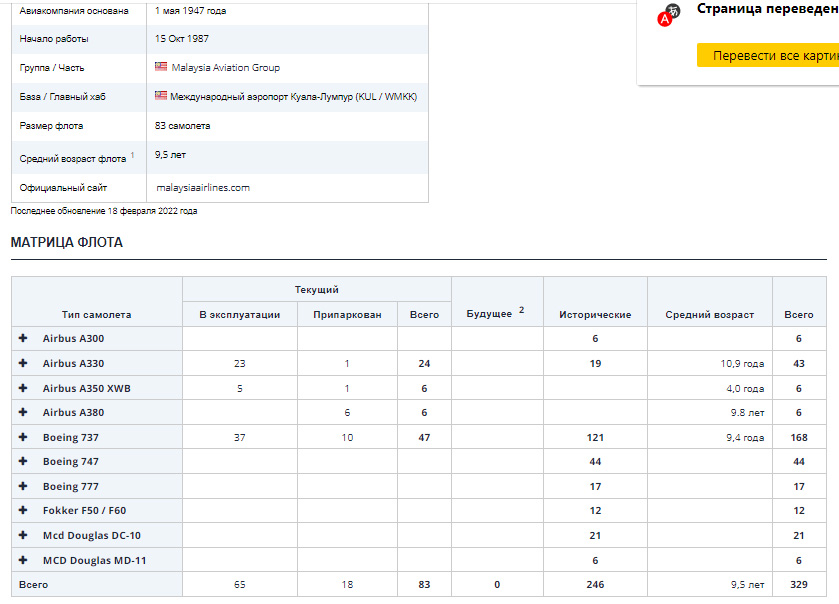Open the Kuala Lumpur airport (KUL / WMKK) link
This screenshot has width=839, height=604.
[x=293, y=97]
